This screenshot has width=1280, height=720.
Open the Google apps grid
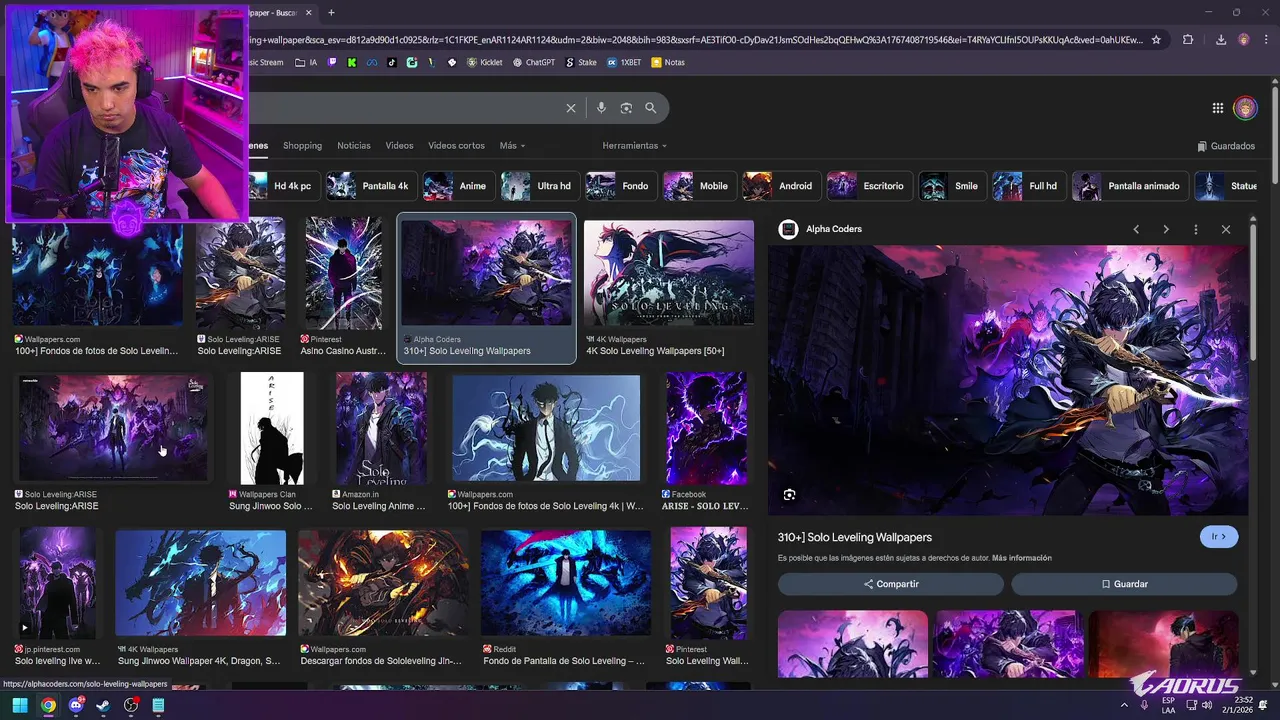(1218, 108)
